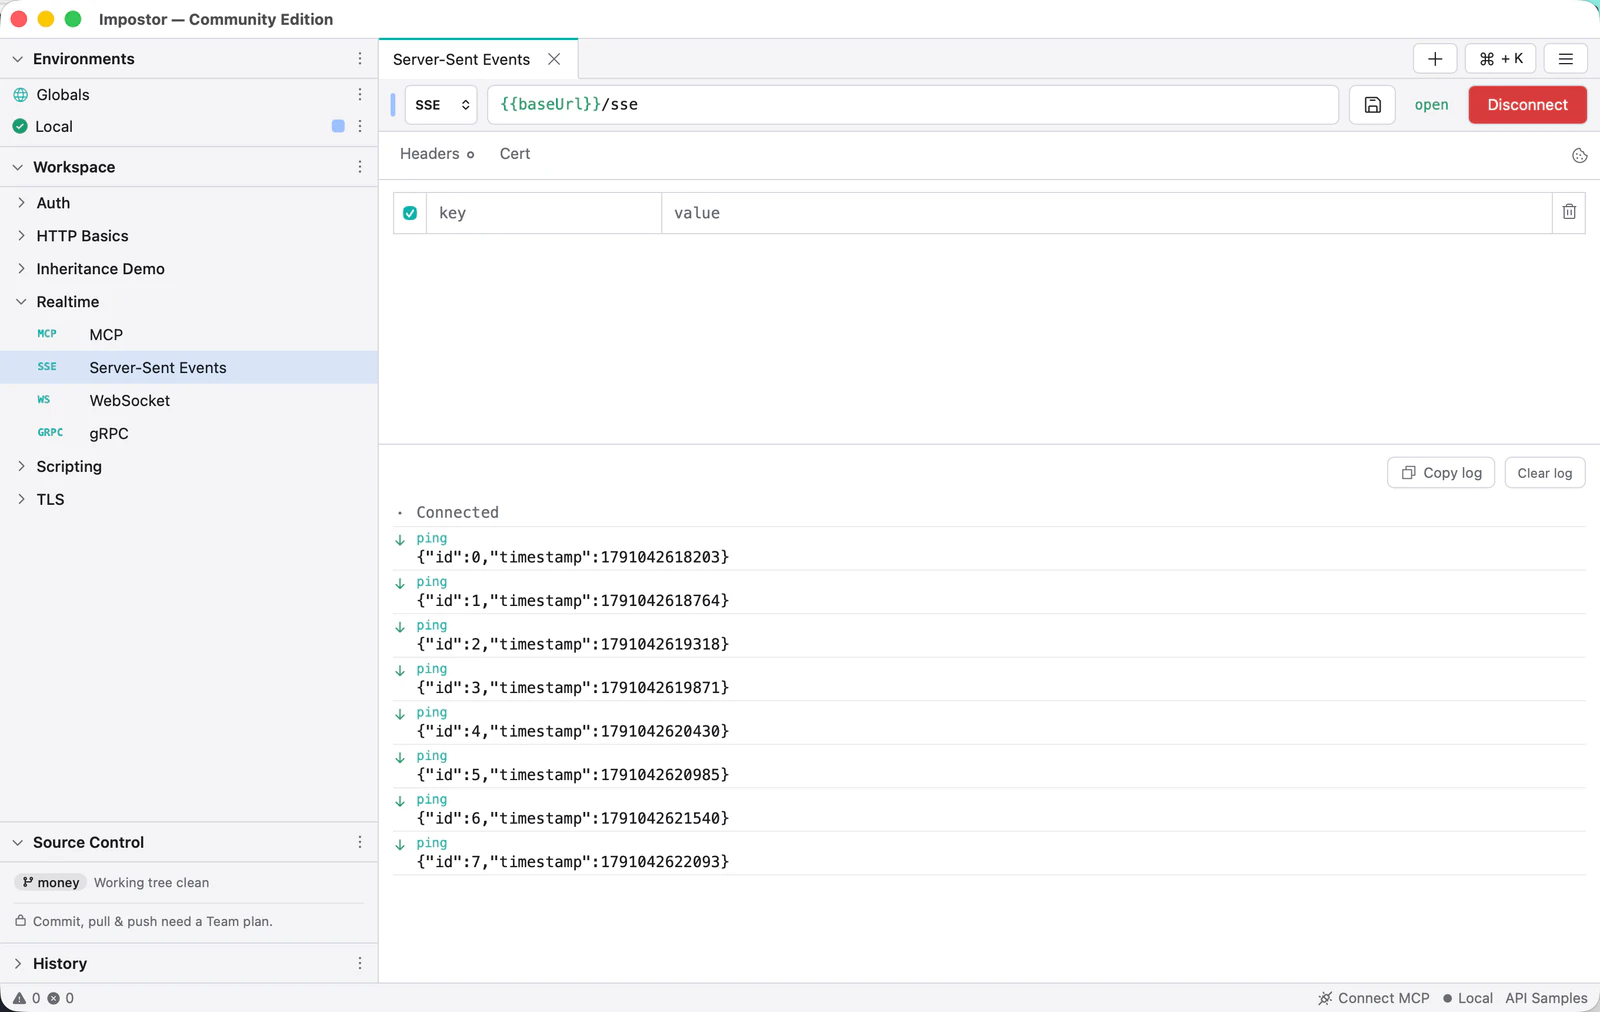Viewport: 1600px width, 1012px height.
Task: Open History section options menu
Action: point(360,963)
